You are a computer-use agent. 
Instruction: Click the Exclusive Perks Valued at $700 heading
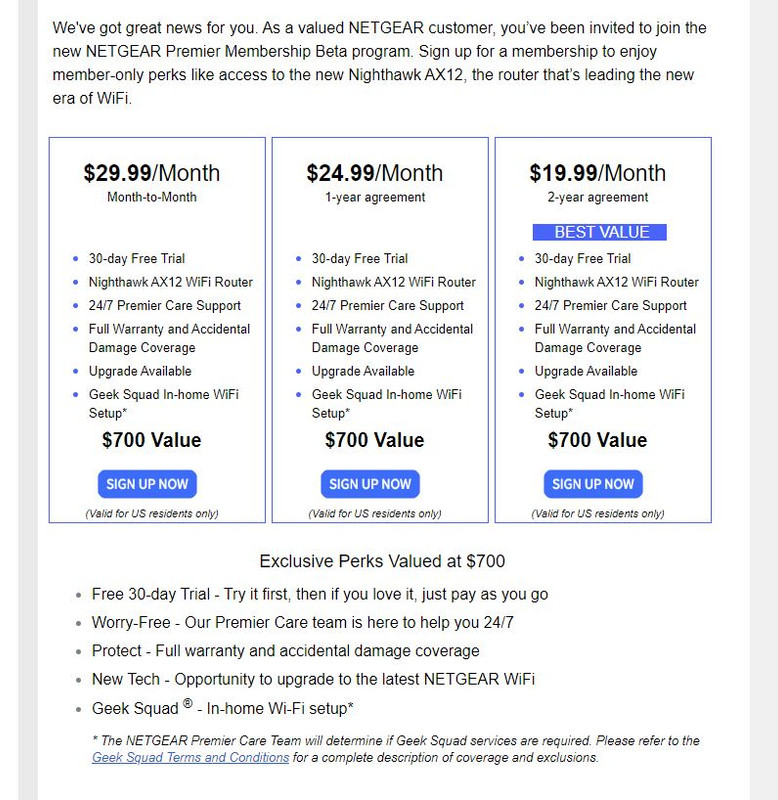pos(382,561)
